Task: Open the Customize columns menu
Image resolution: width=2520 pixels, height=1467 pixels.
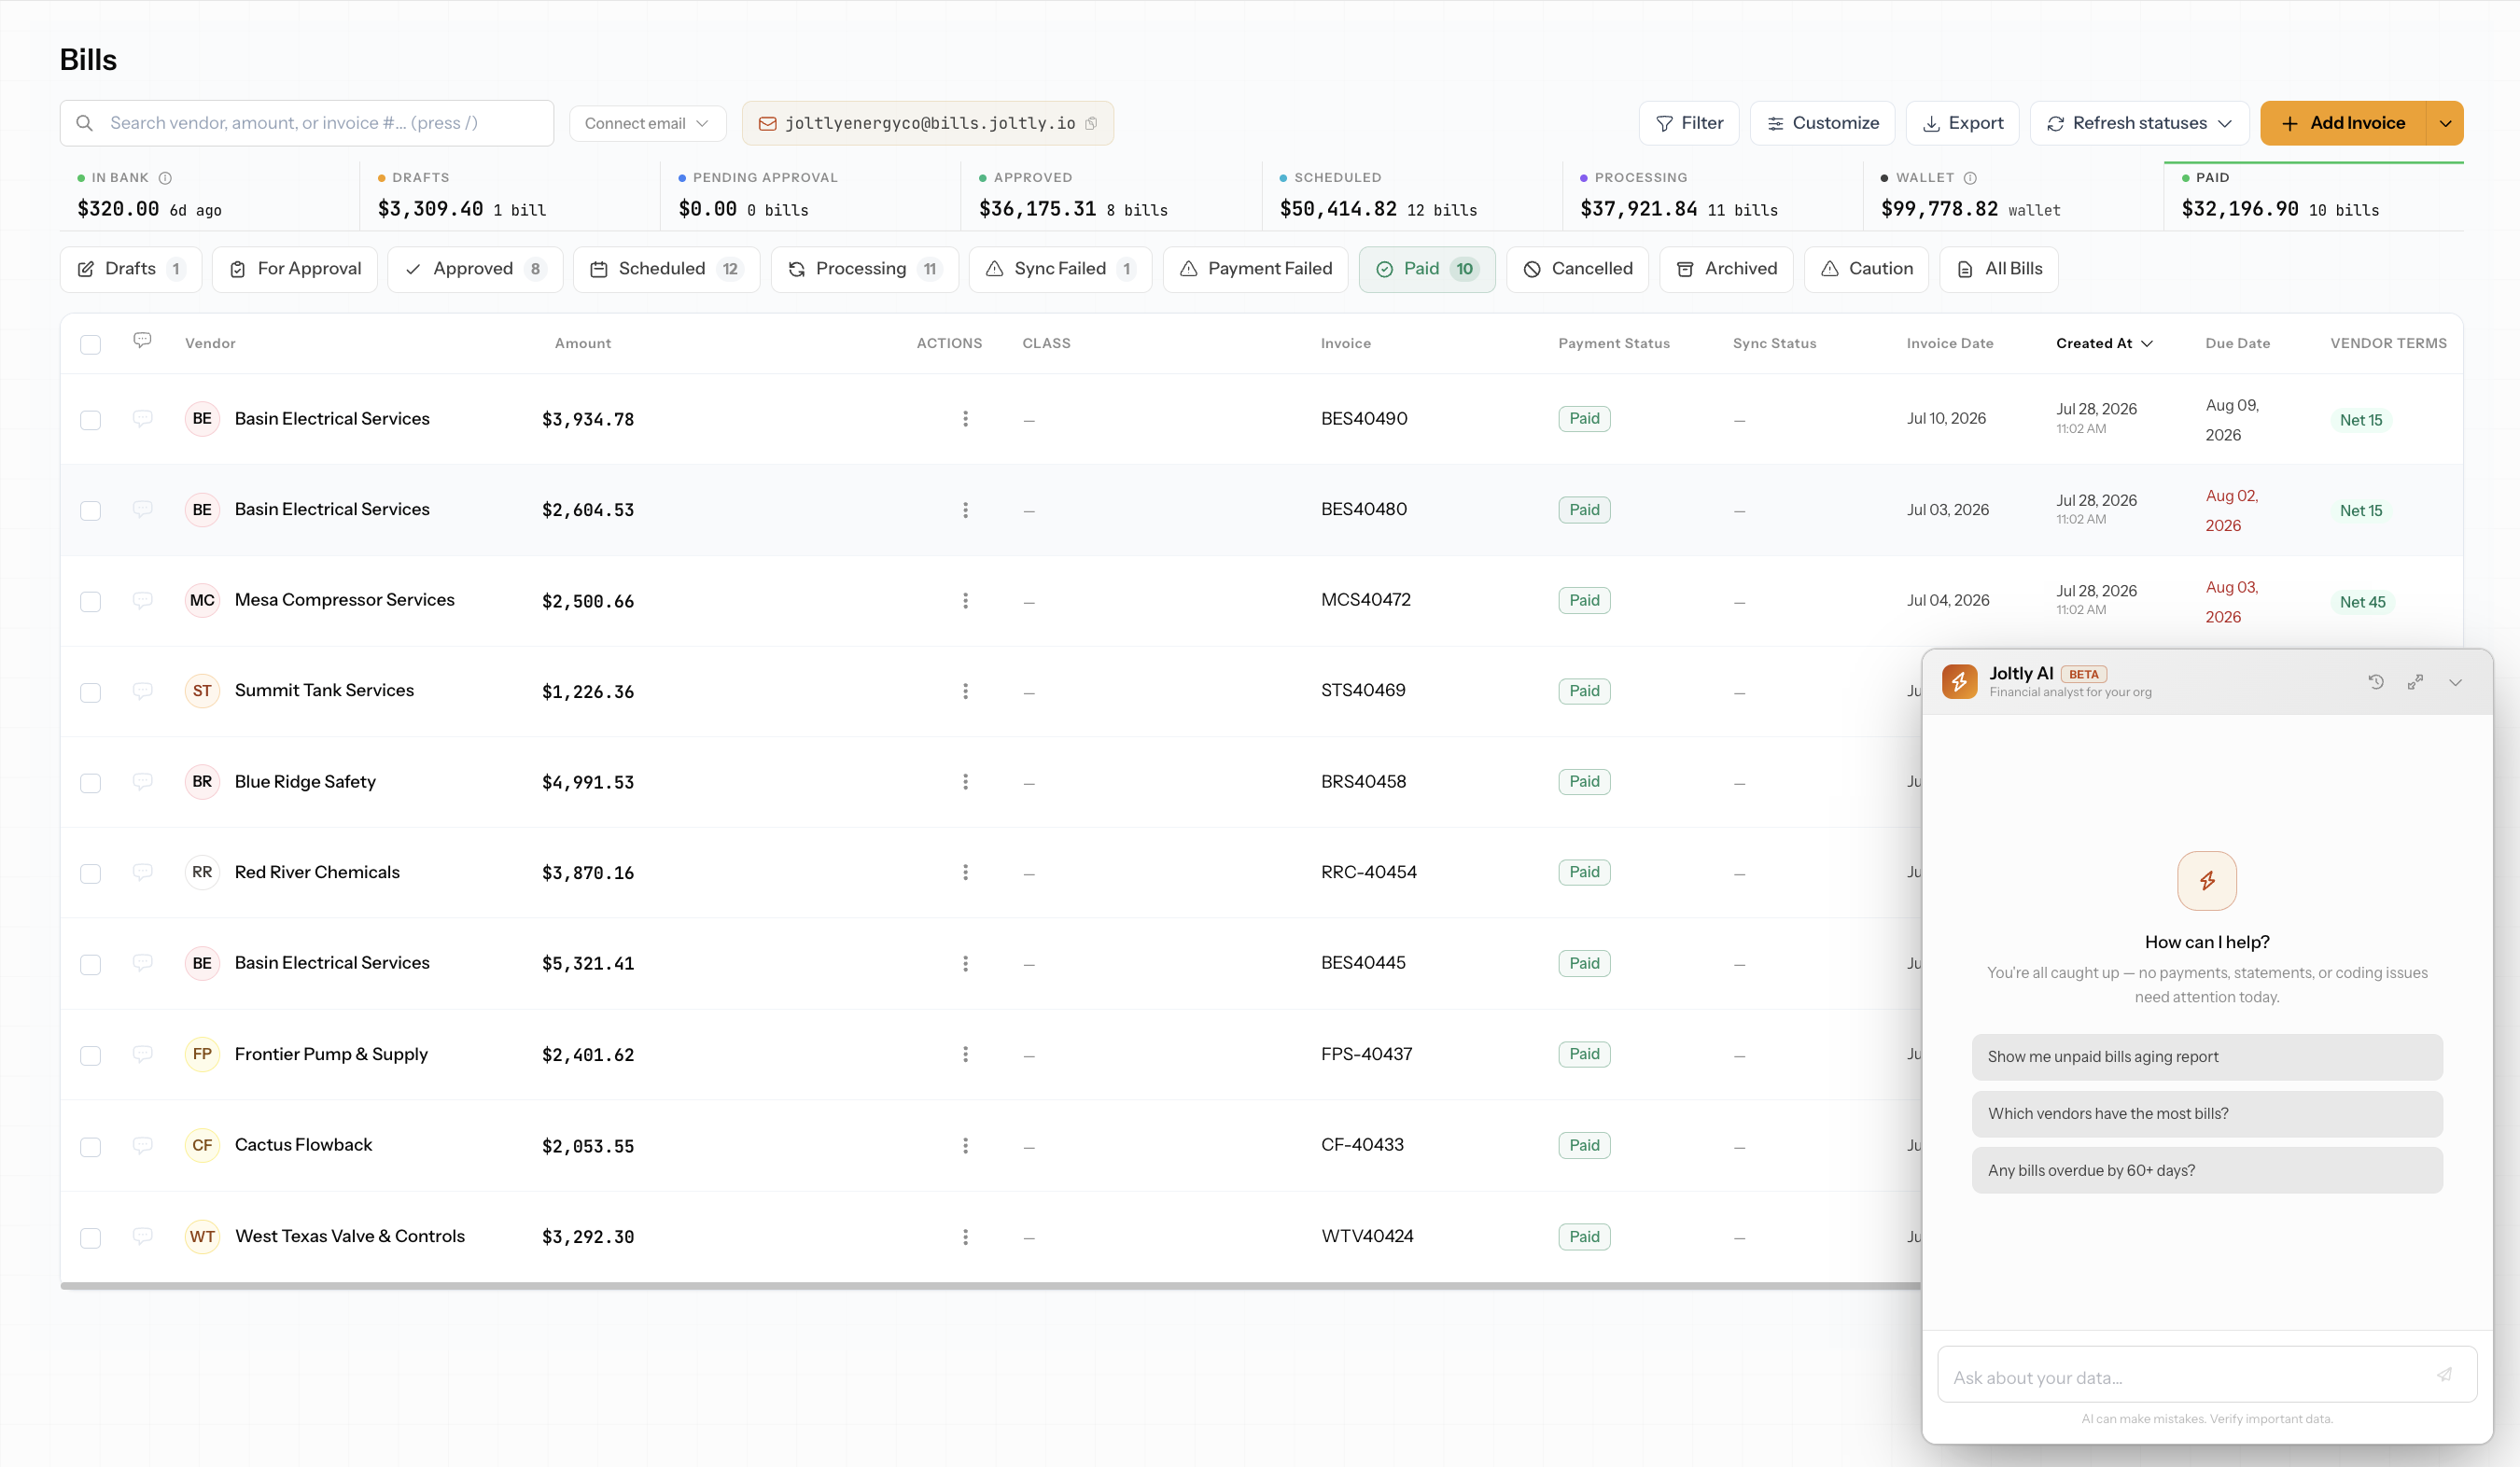Action: [1822, 123]
